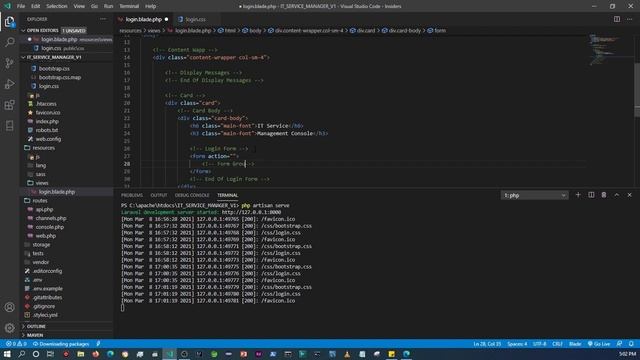Image resolution: width=640 pixels, height=360 pixels.
Task: Open the Selection menu
Action: pos(57,6)
